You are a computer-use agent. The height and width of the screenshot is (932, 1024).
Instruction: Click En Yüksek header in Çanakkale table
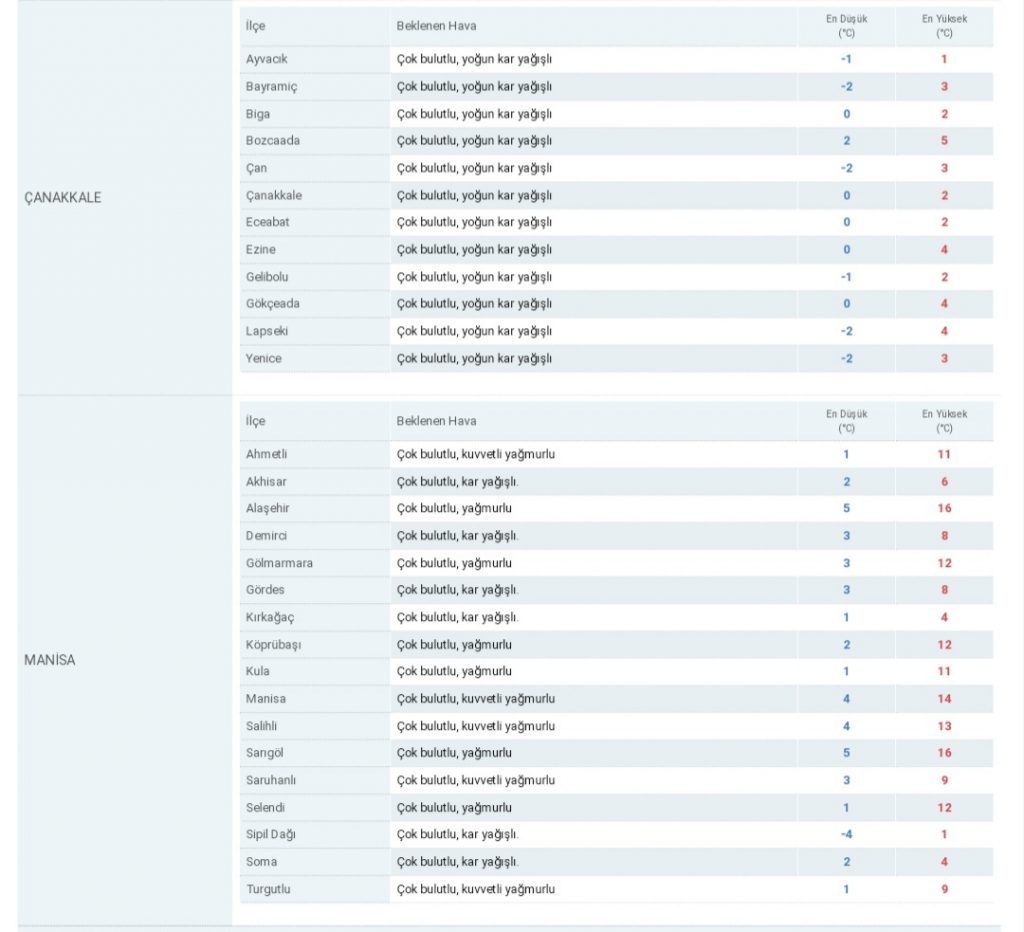tap(944, 26)
